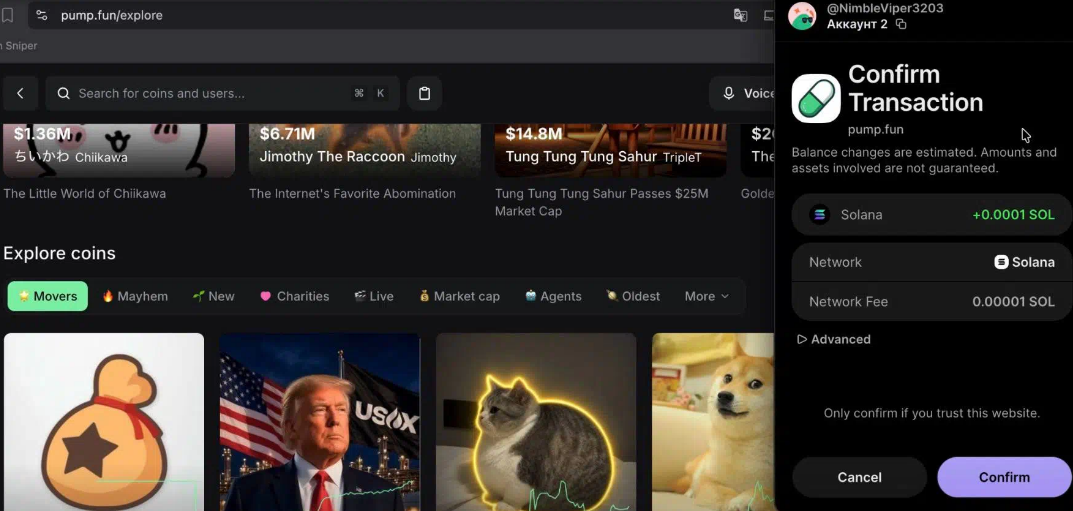Open the glowing cat coin thumbnail
Viewport: 1073px width, 511px height.
point(536,422)
